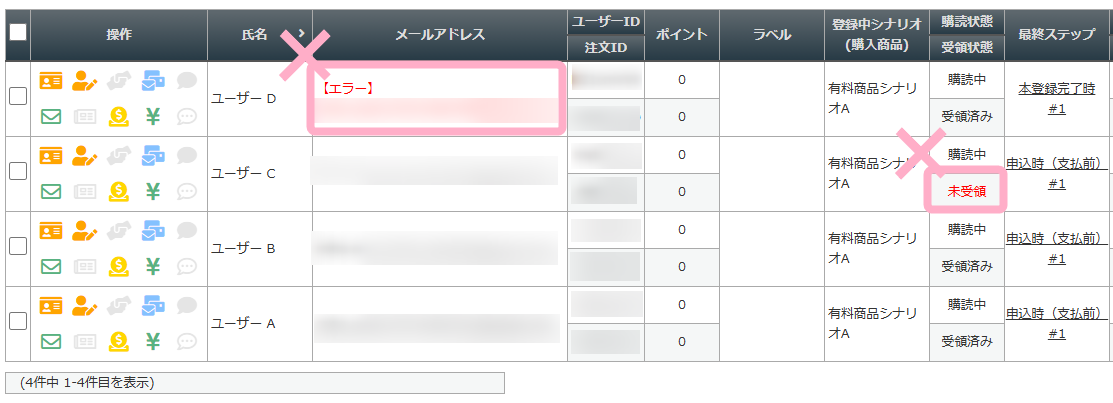1113x403 pixels.
Task: Click the edit user icon for ユーザー C
Action: click(85, 156)
